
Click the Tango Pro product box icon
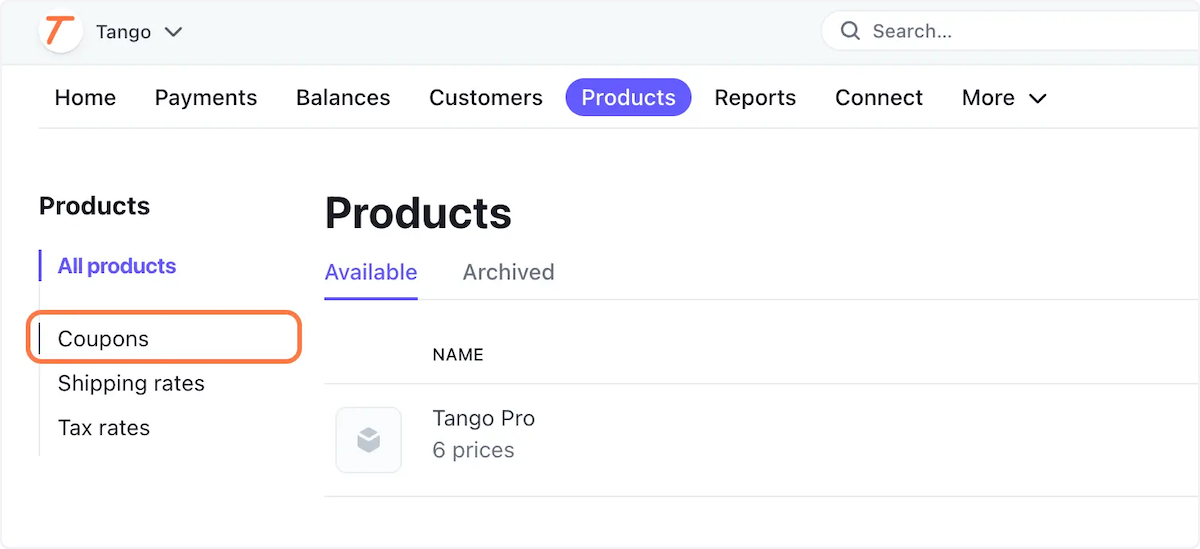tap(369, 440)
